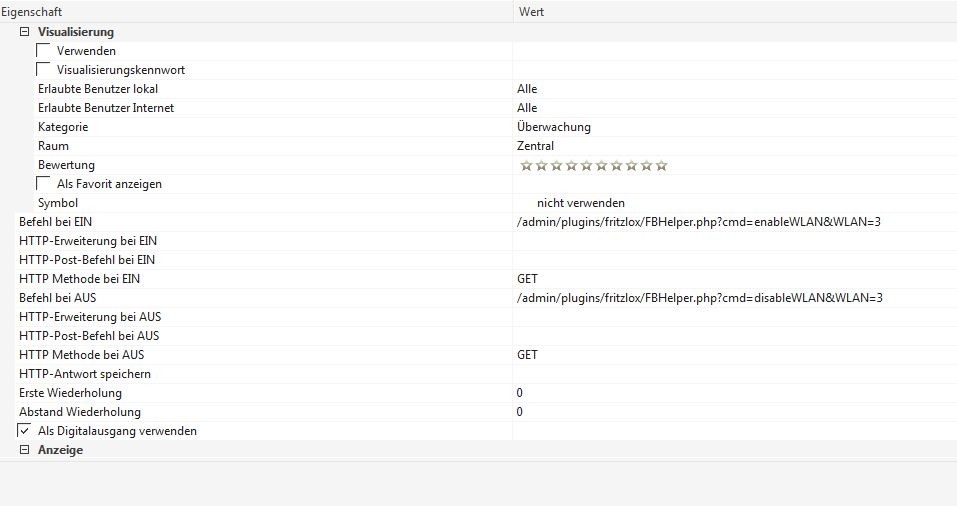Click the HTTP Methode bei EIN value GET
The image size is (957, 506).
pos(527,279)
